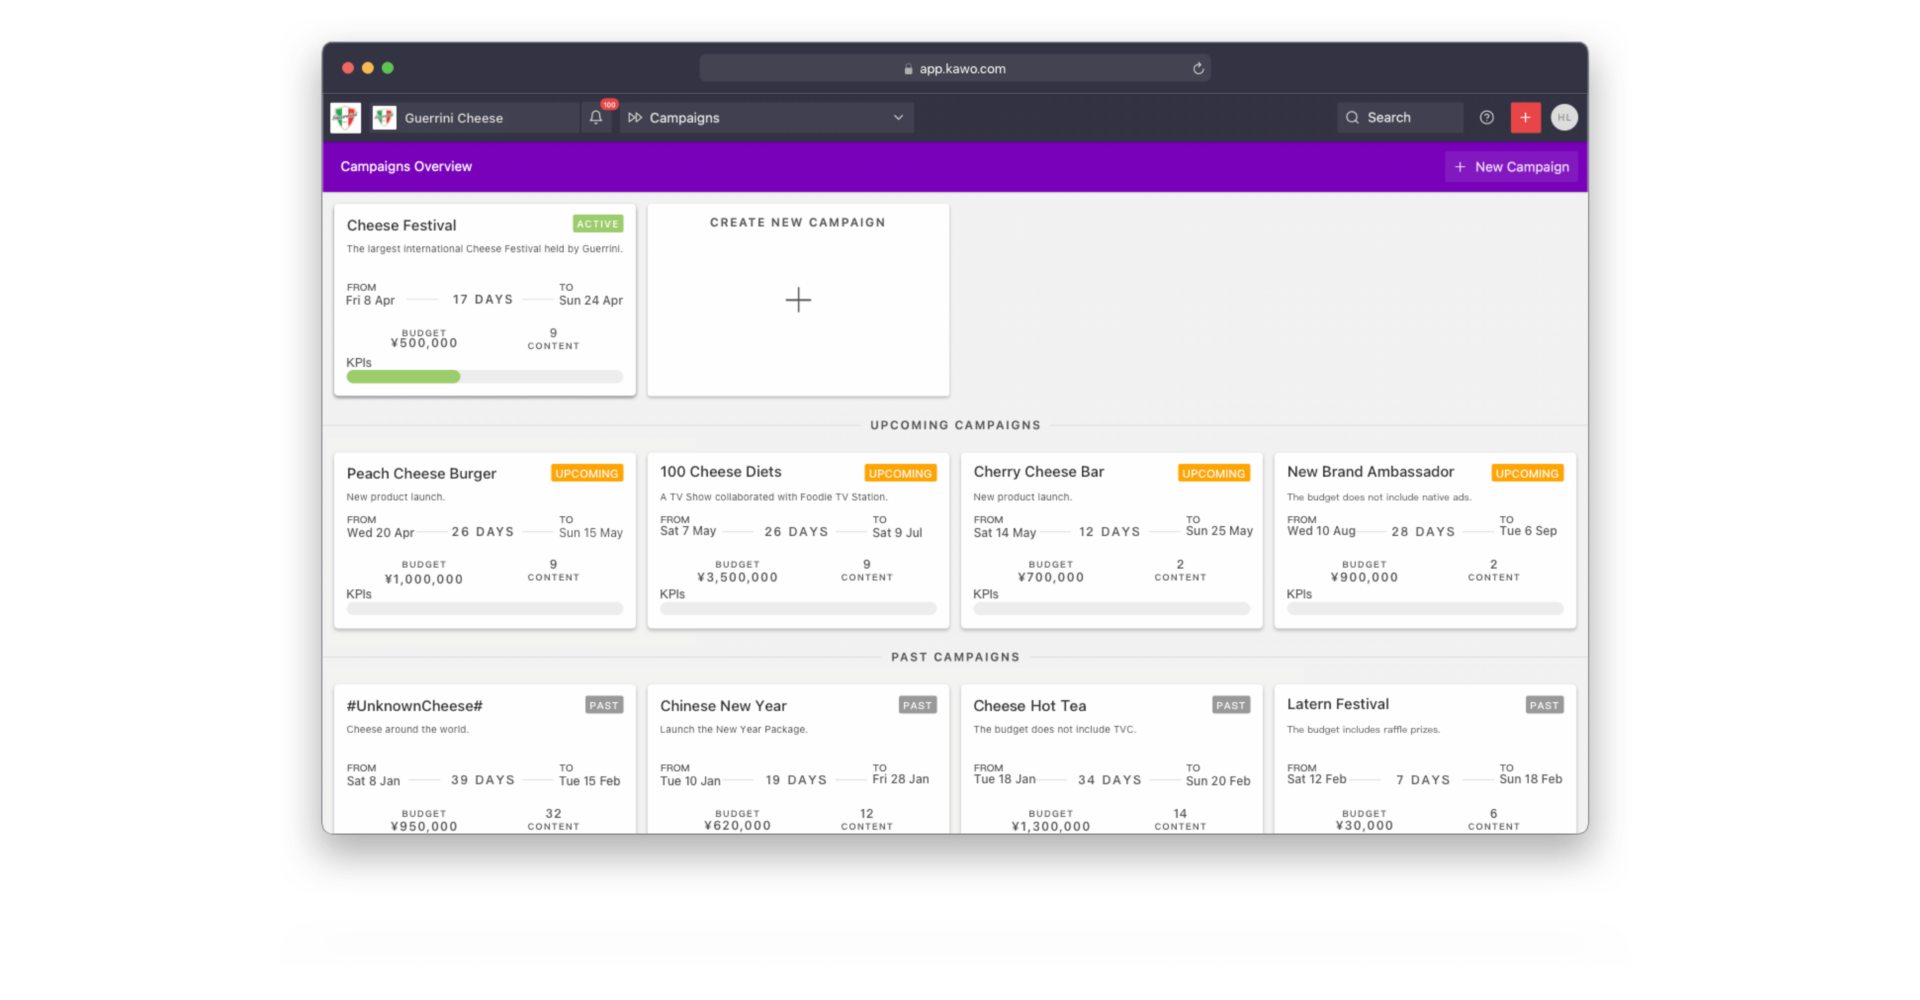The height and width of the screenshot is (1000, 1920).
Task: Click the Search field
Action: pyautogui.click(x=1399, y=118)
